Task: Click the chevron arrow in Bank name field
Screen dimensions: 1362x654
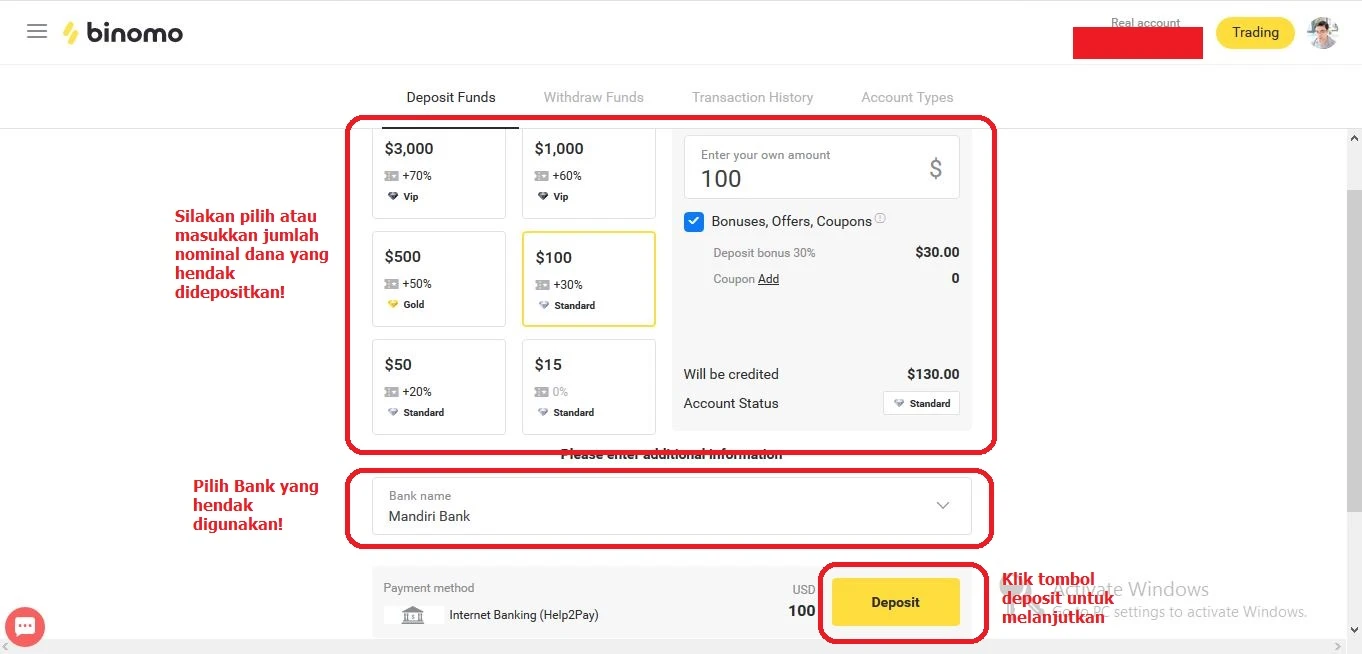Action: click(942, 506)
